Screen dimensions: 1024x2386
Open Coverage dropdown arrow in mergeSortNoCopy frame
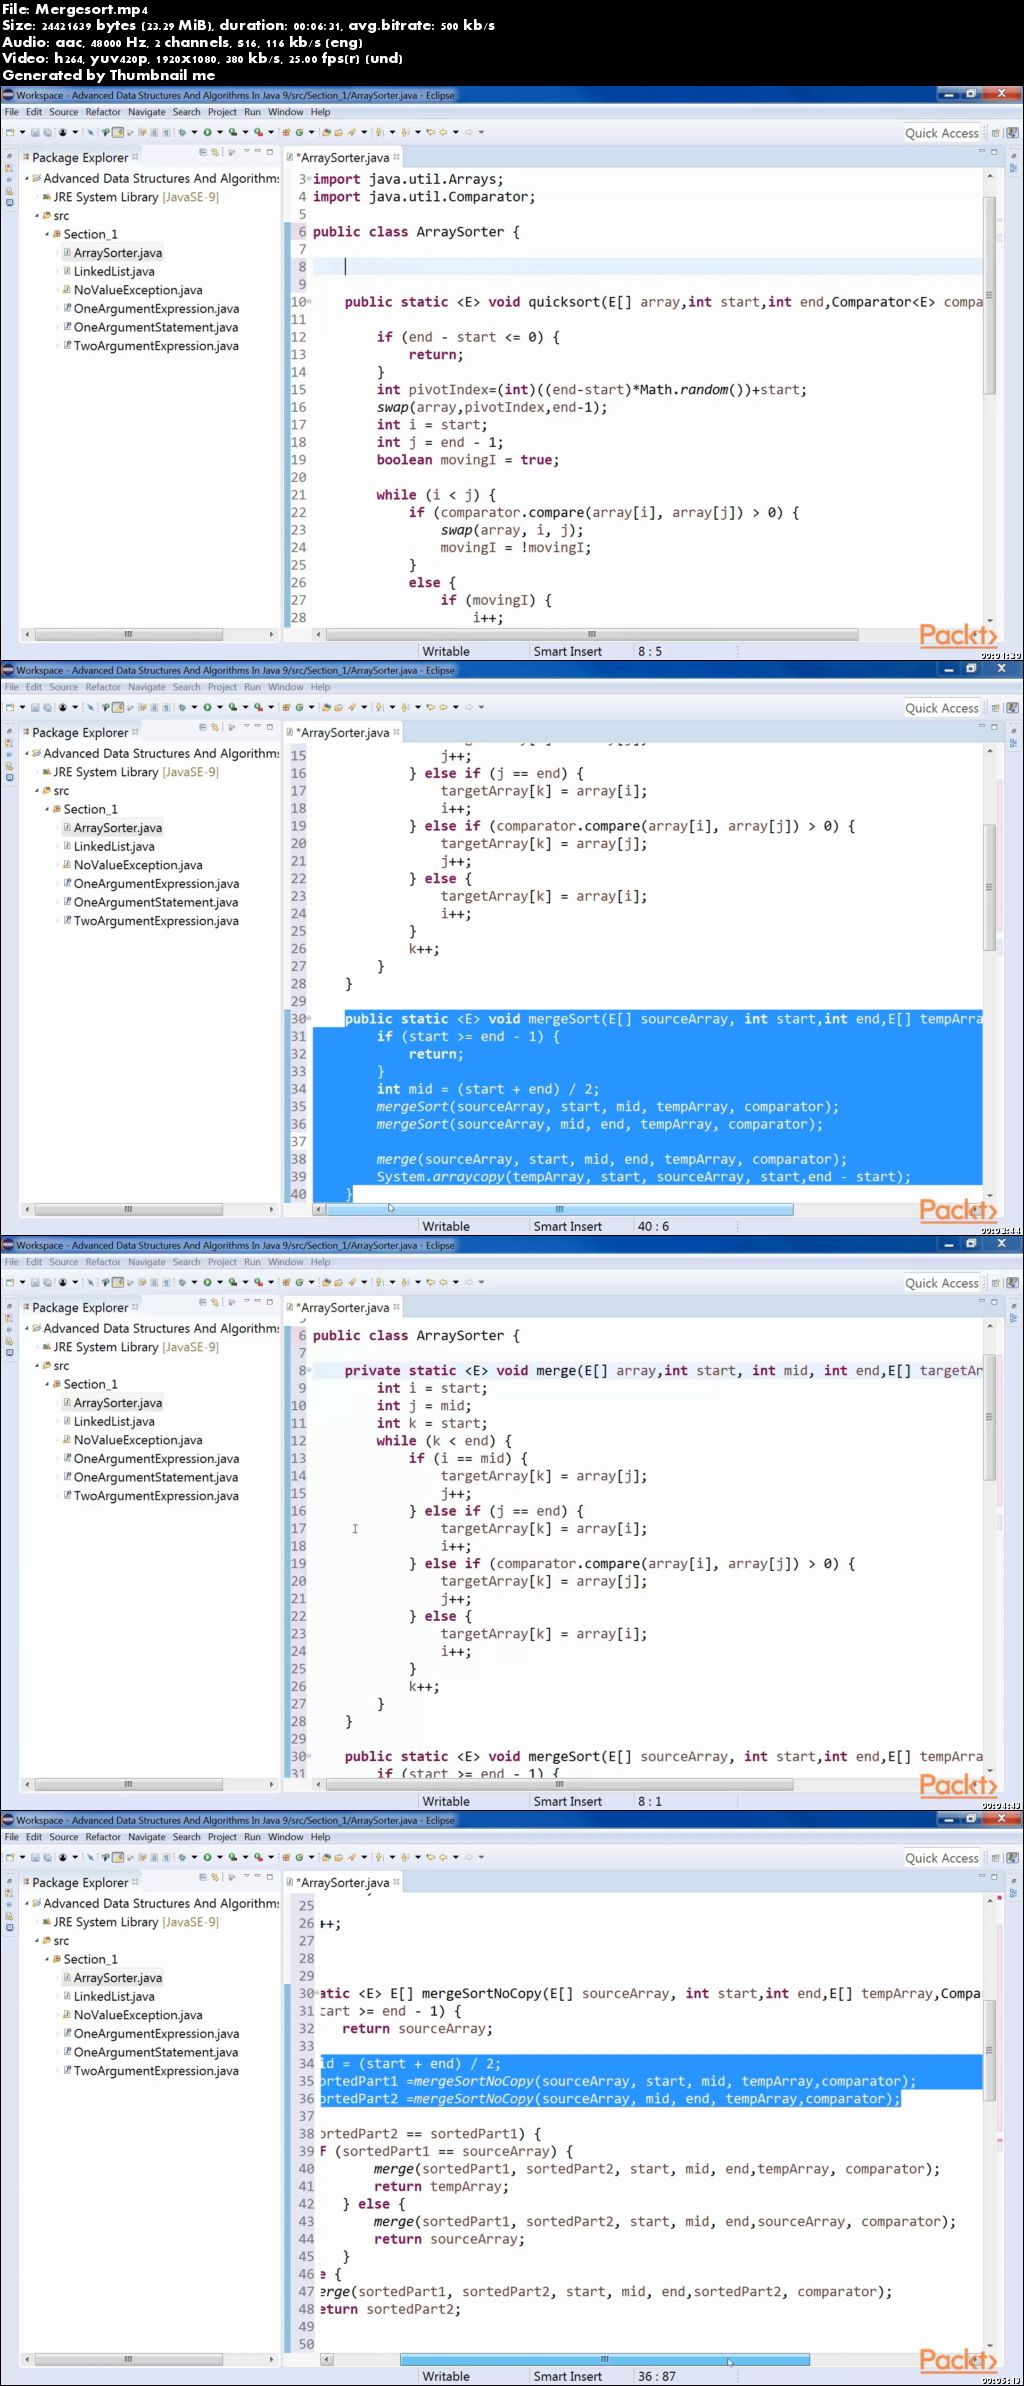[246, 1857]
